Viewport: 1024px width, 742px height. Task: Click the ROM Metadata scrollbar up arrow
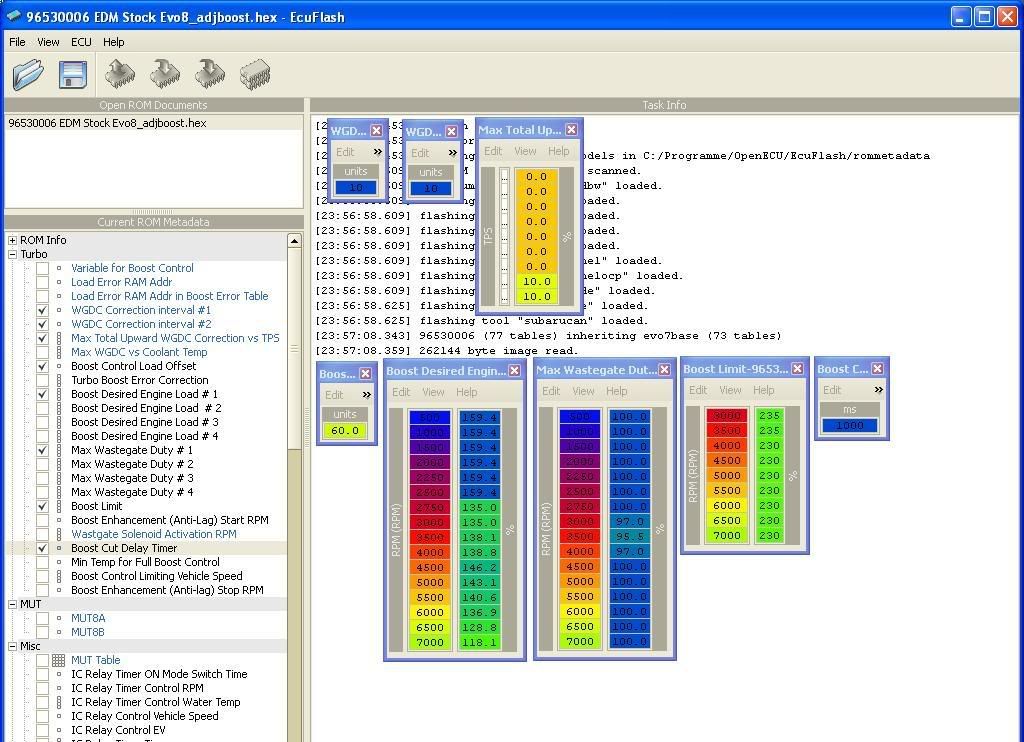[294, 241]
